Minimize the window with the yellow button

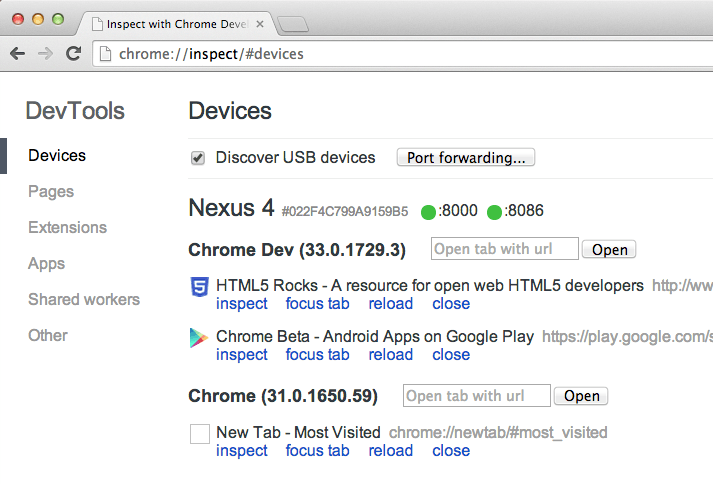38,19
